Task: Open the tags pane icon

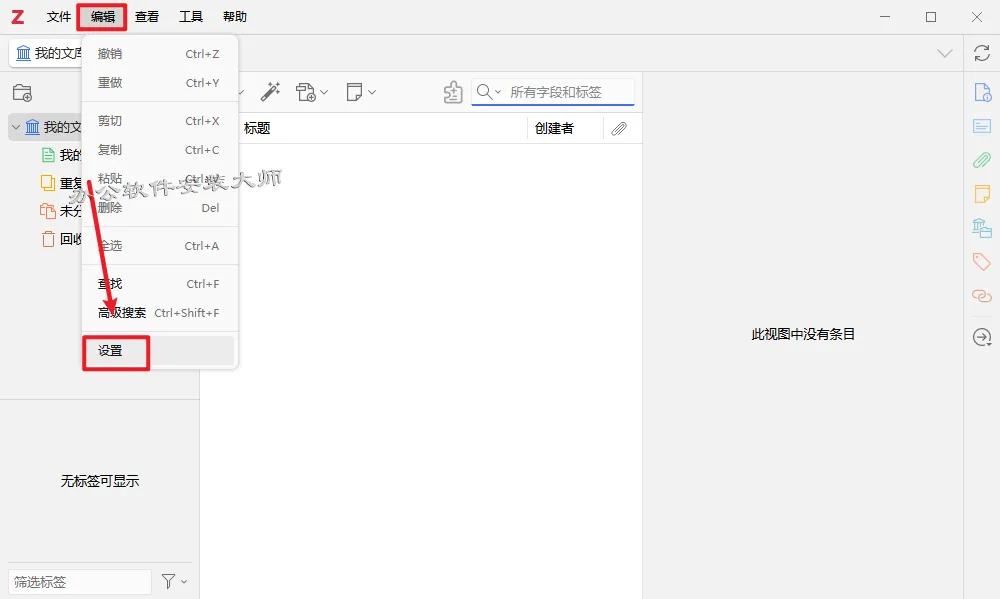Action: 982,262
